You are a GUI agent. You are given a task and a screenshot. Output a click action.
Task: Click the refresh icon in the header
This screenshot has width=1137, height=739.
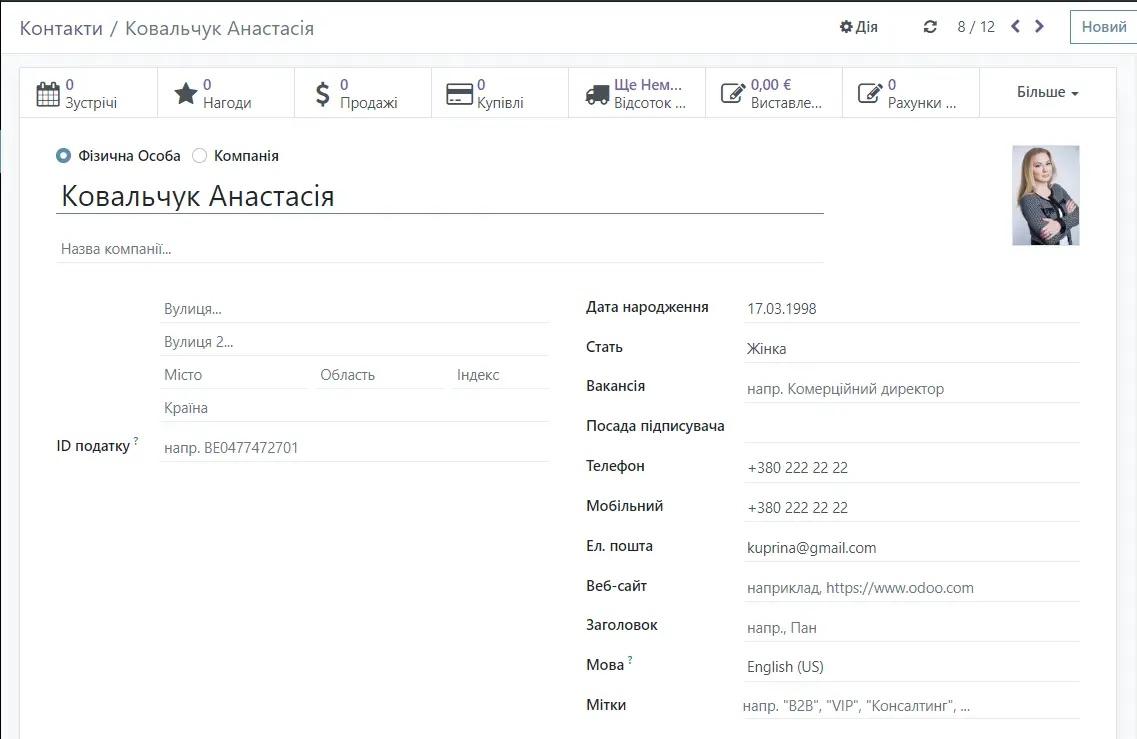click(x=931, y=27)
